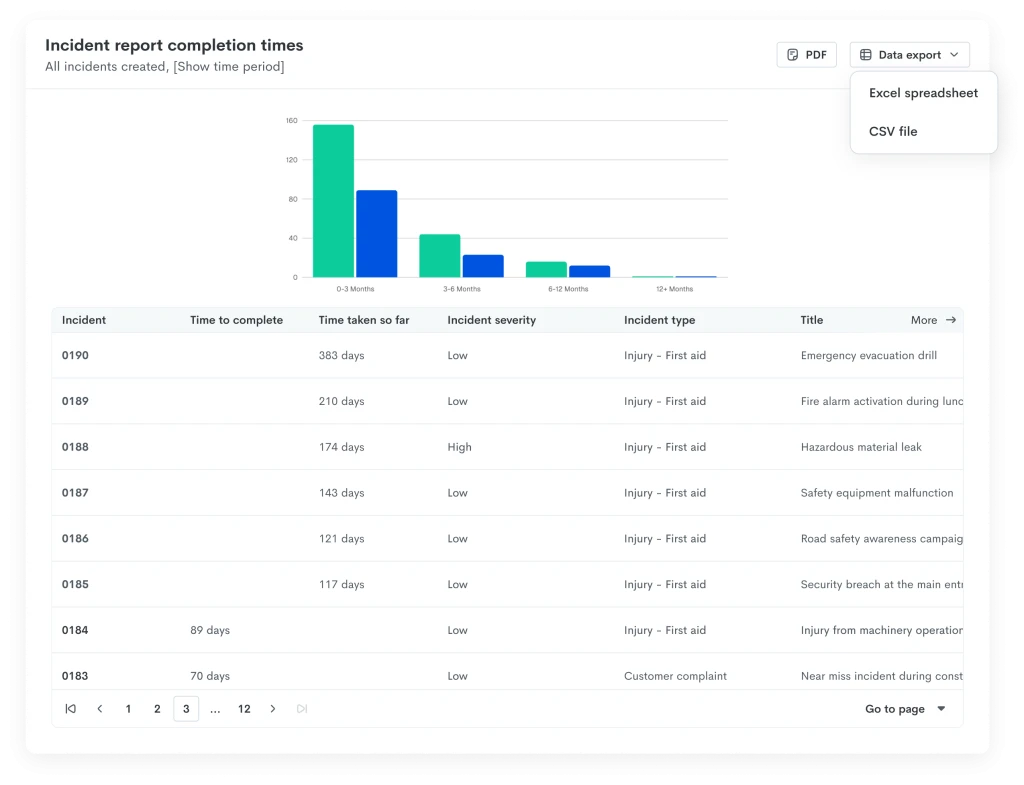Viewport: 1024px width, 785px height.
Task: Go to previous page with left chevron
Action: 100,709
